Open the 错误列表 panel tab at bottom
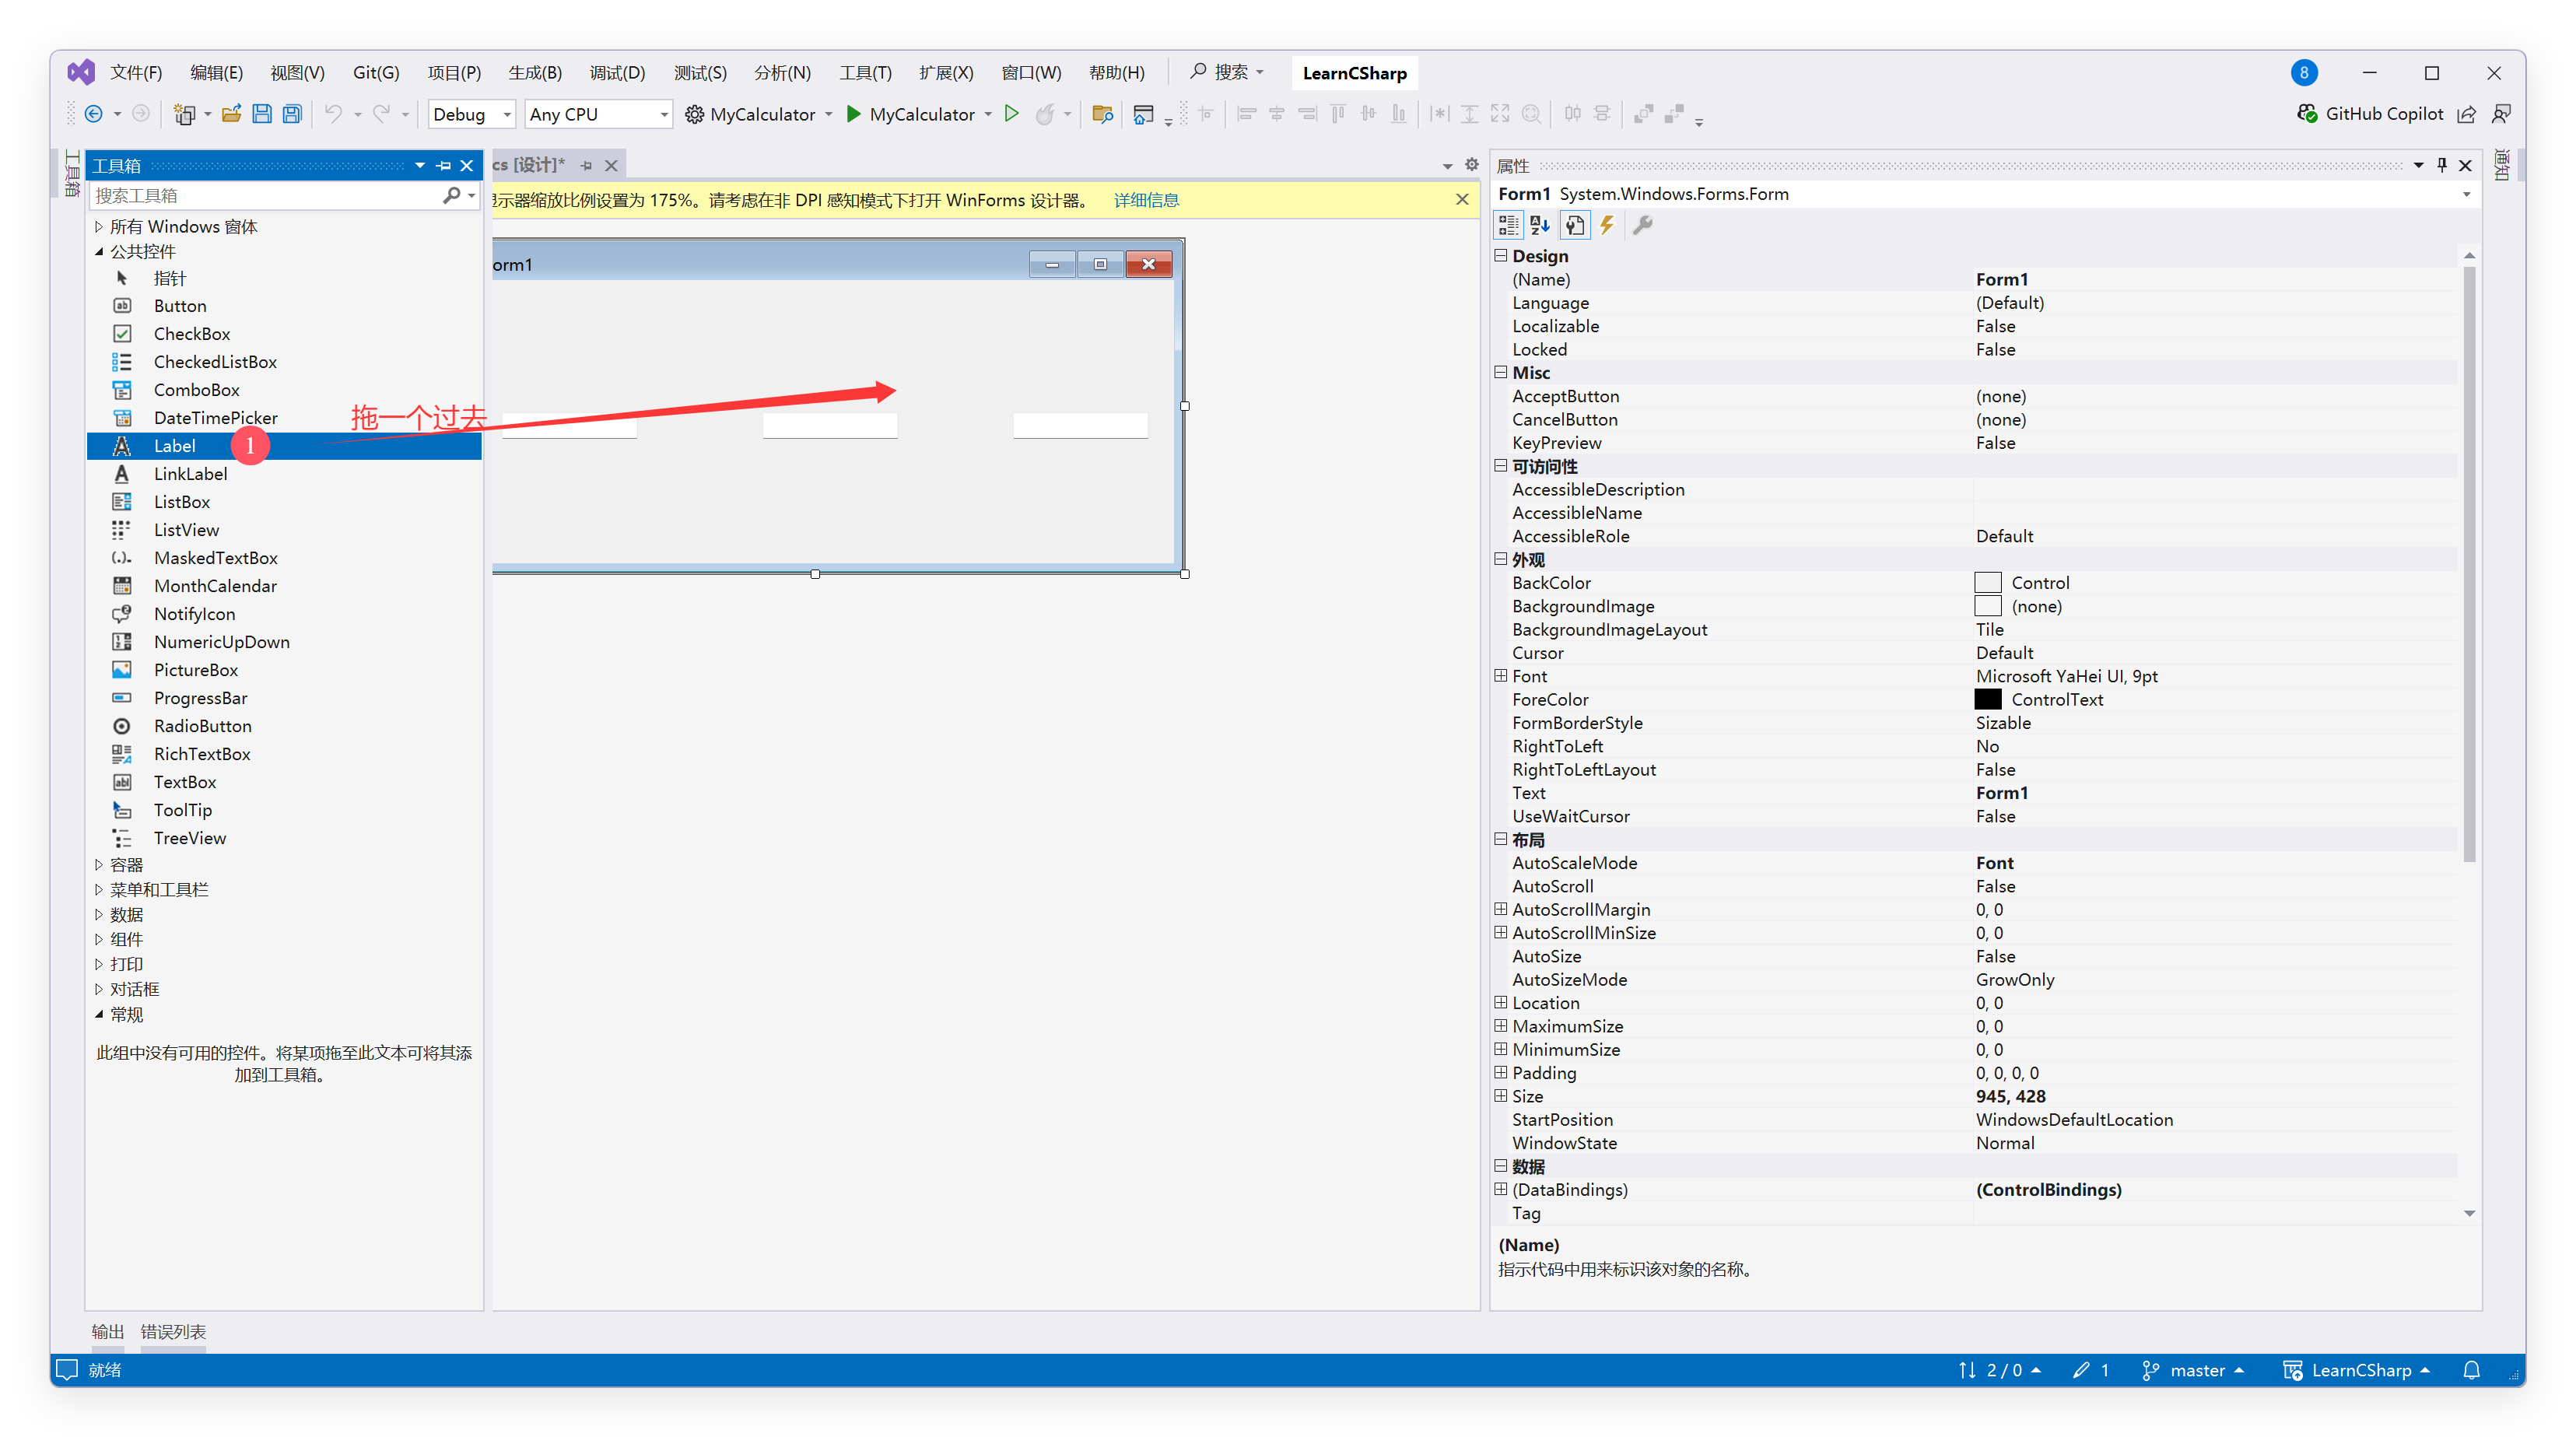This screenshot has width=2576, height=1437. 173,1331
